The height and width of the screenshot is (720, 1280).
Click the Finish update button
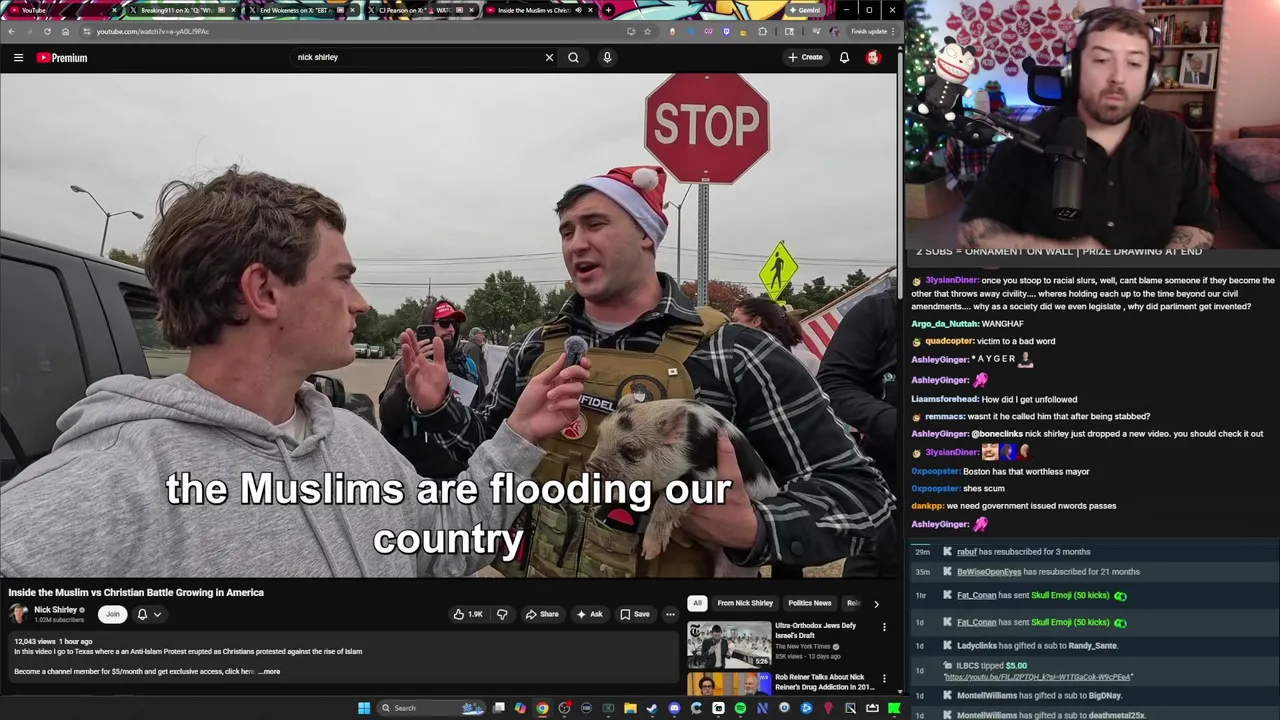tap(872, 31)
